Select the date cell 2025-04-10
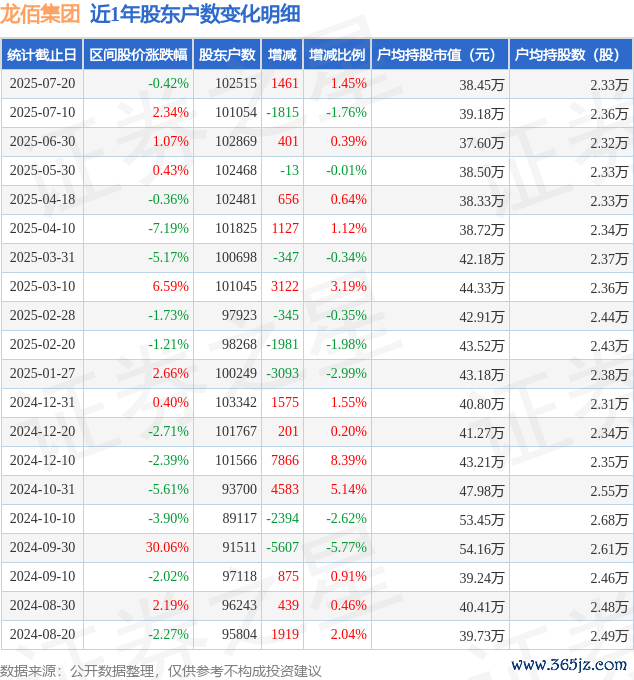This screenshot has width=634, height=680. click(x=42, y=228)
